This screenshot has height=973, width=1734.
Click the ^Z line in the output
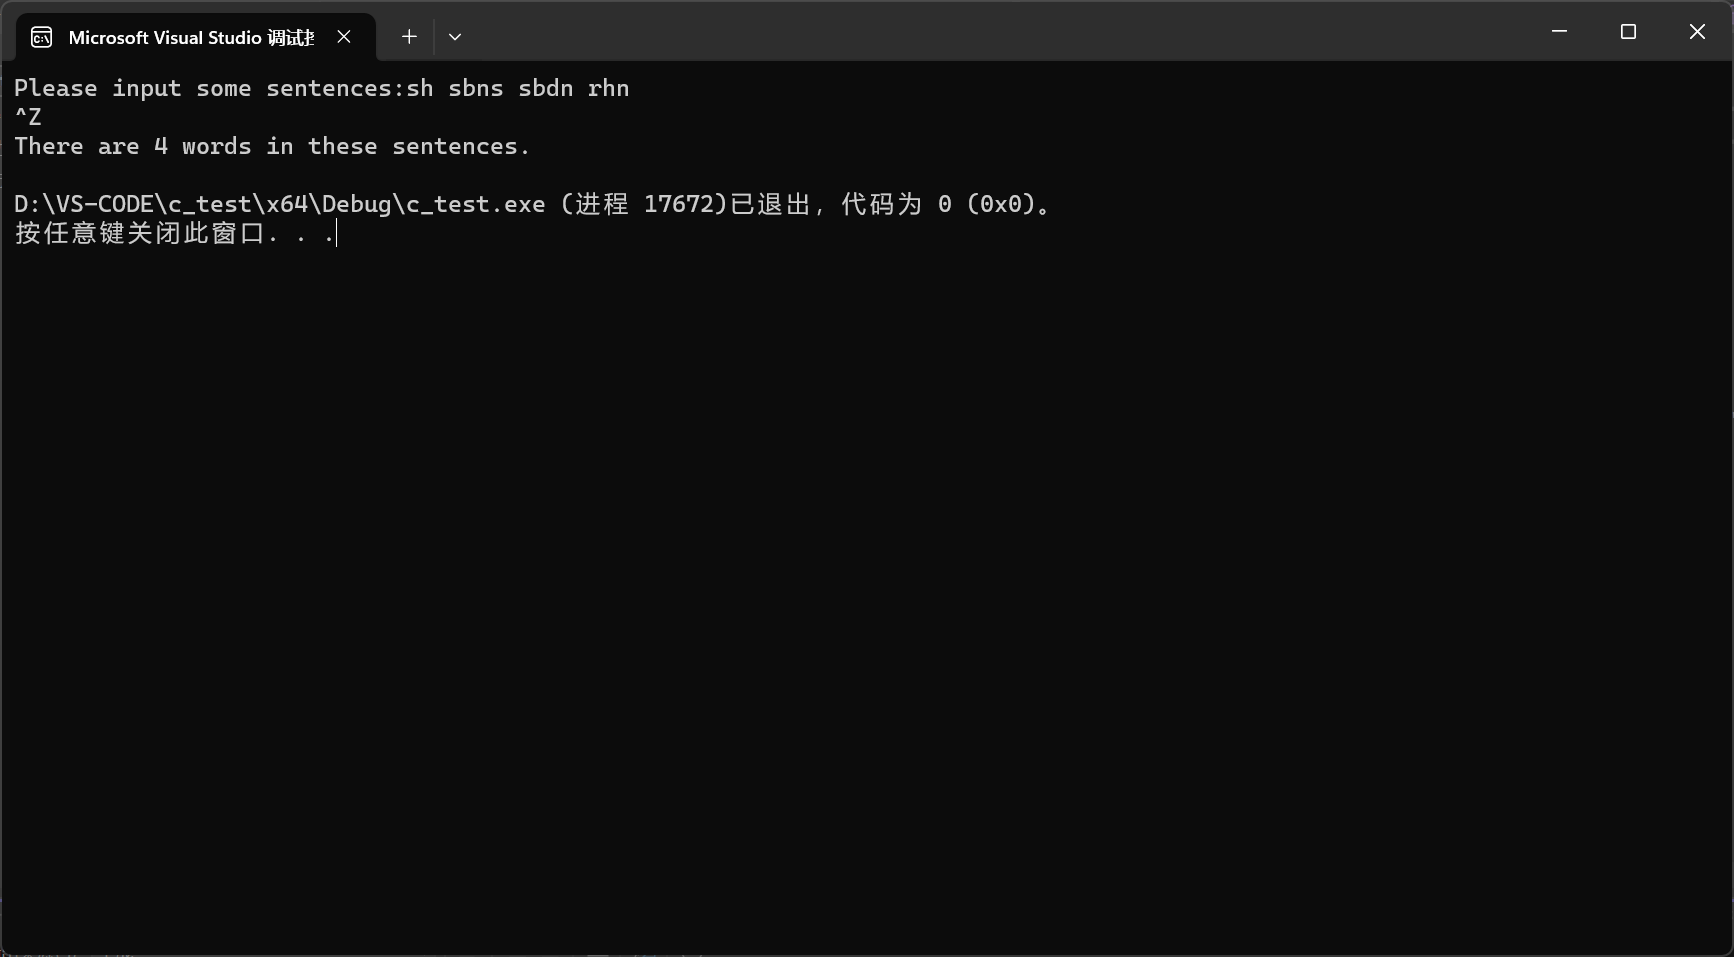click(27, 116)
